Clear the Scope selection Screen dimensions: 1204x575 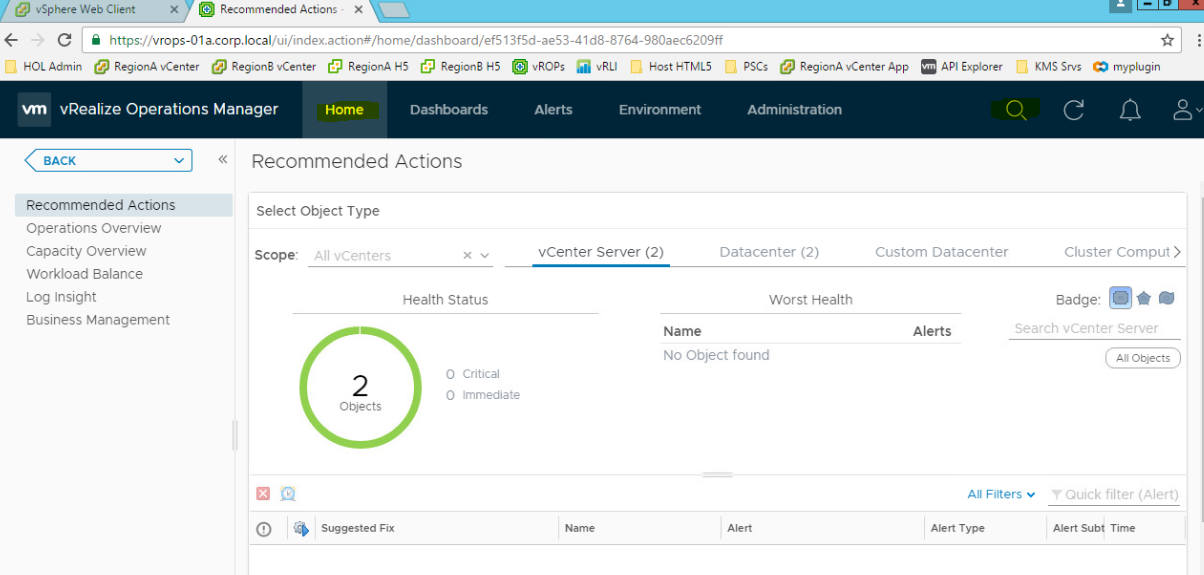click(467, 256)
